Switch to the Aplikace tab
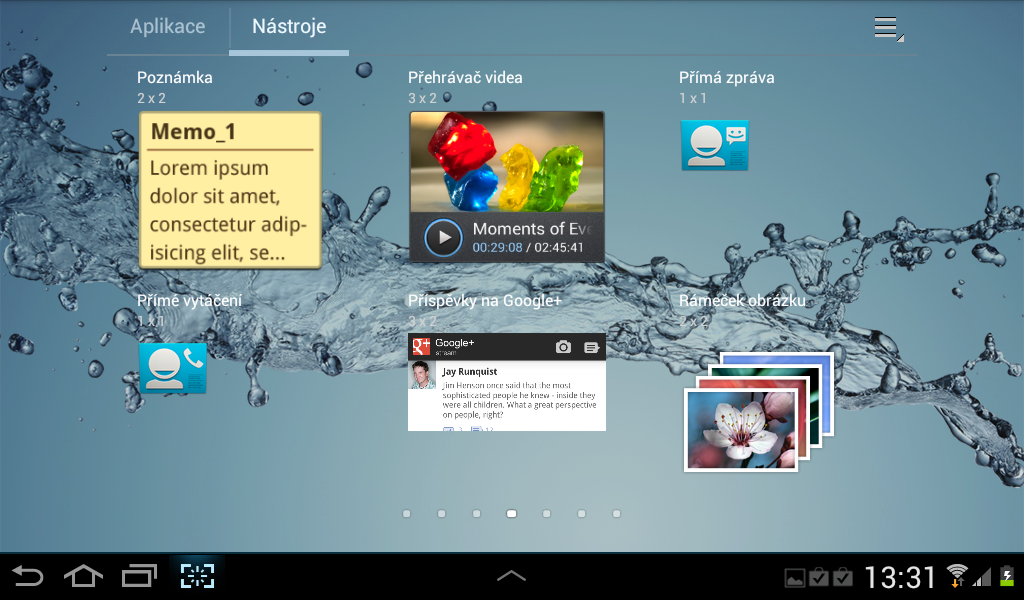This screenshot has height=600, width=1024. pos(167,27)
